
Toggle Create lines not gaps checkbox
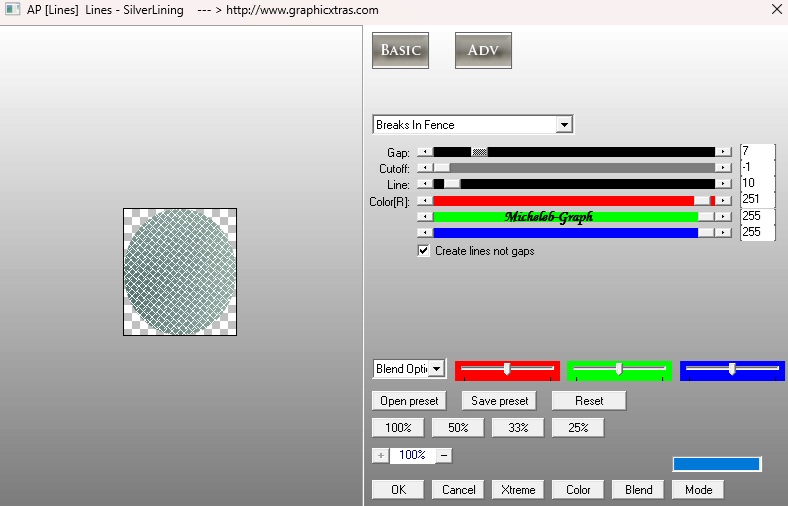[424, 251]
